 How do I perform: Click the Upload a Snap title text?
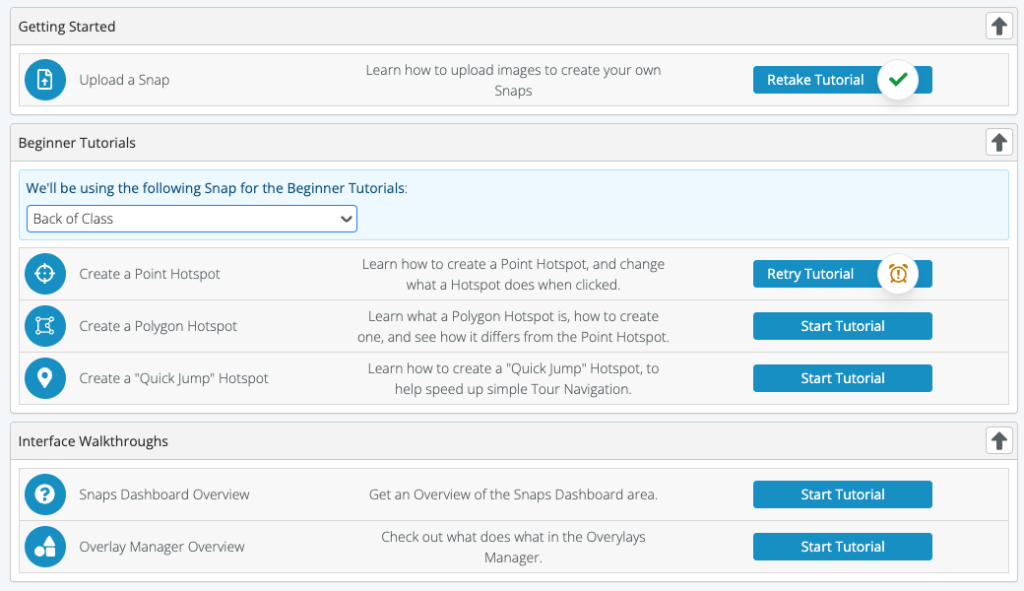pyautogui.click(x=124, y=80)
